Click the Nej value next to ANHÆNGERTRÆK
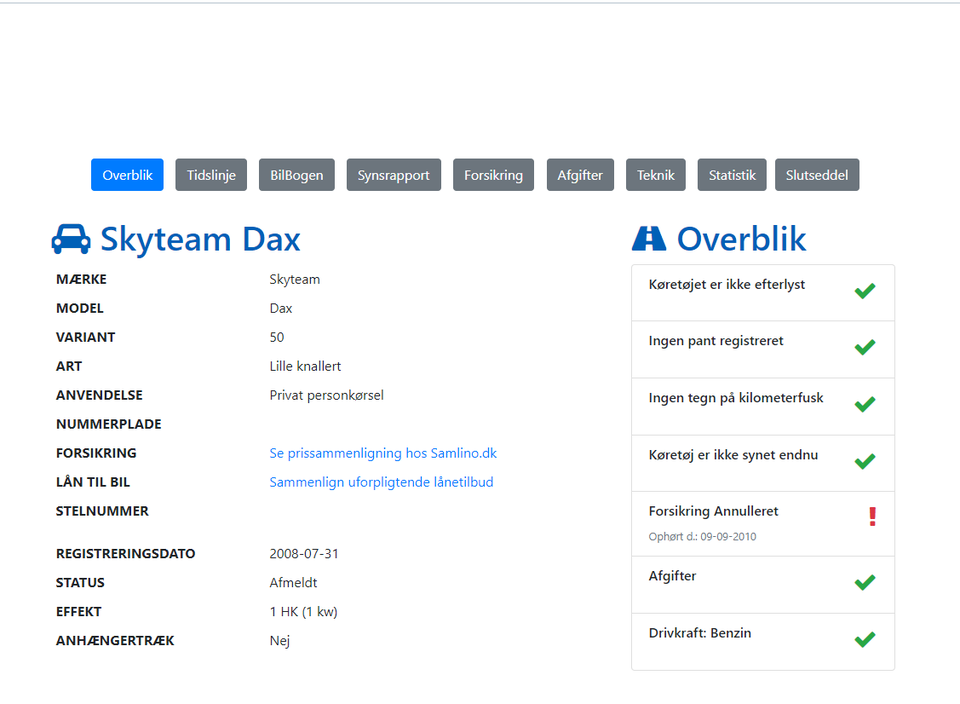 (279, 641)
